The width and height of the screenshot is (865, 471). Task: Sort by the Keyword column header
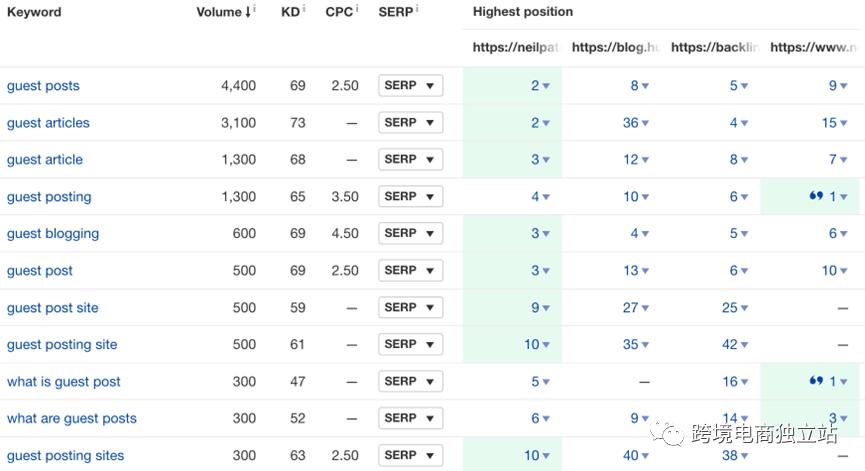[34, 12]
